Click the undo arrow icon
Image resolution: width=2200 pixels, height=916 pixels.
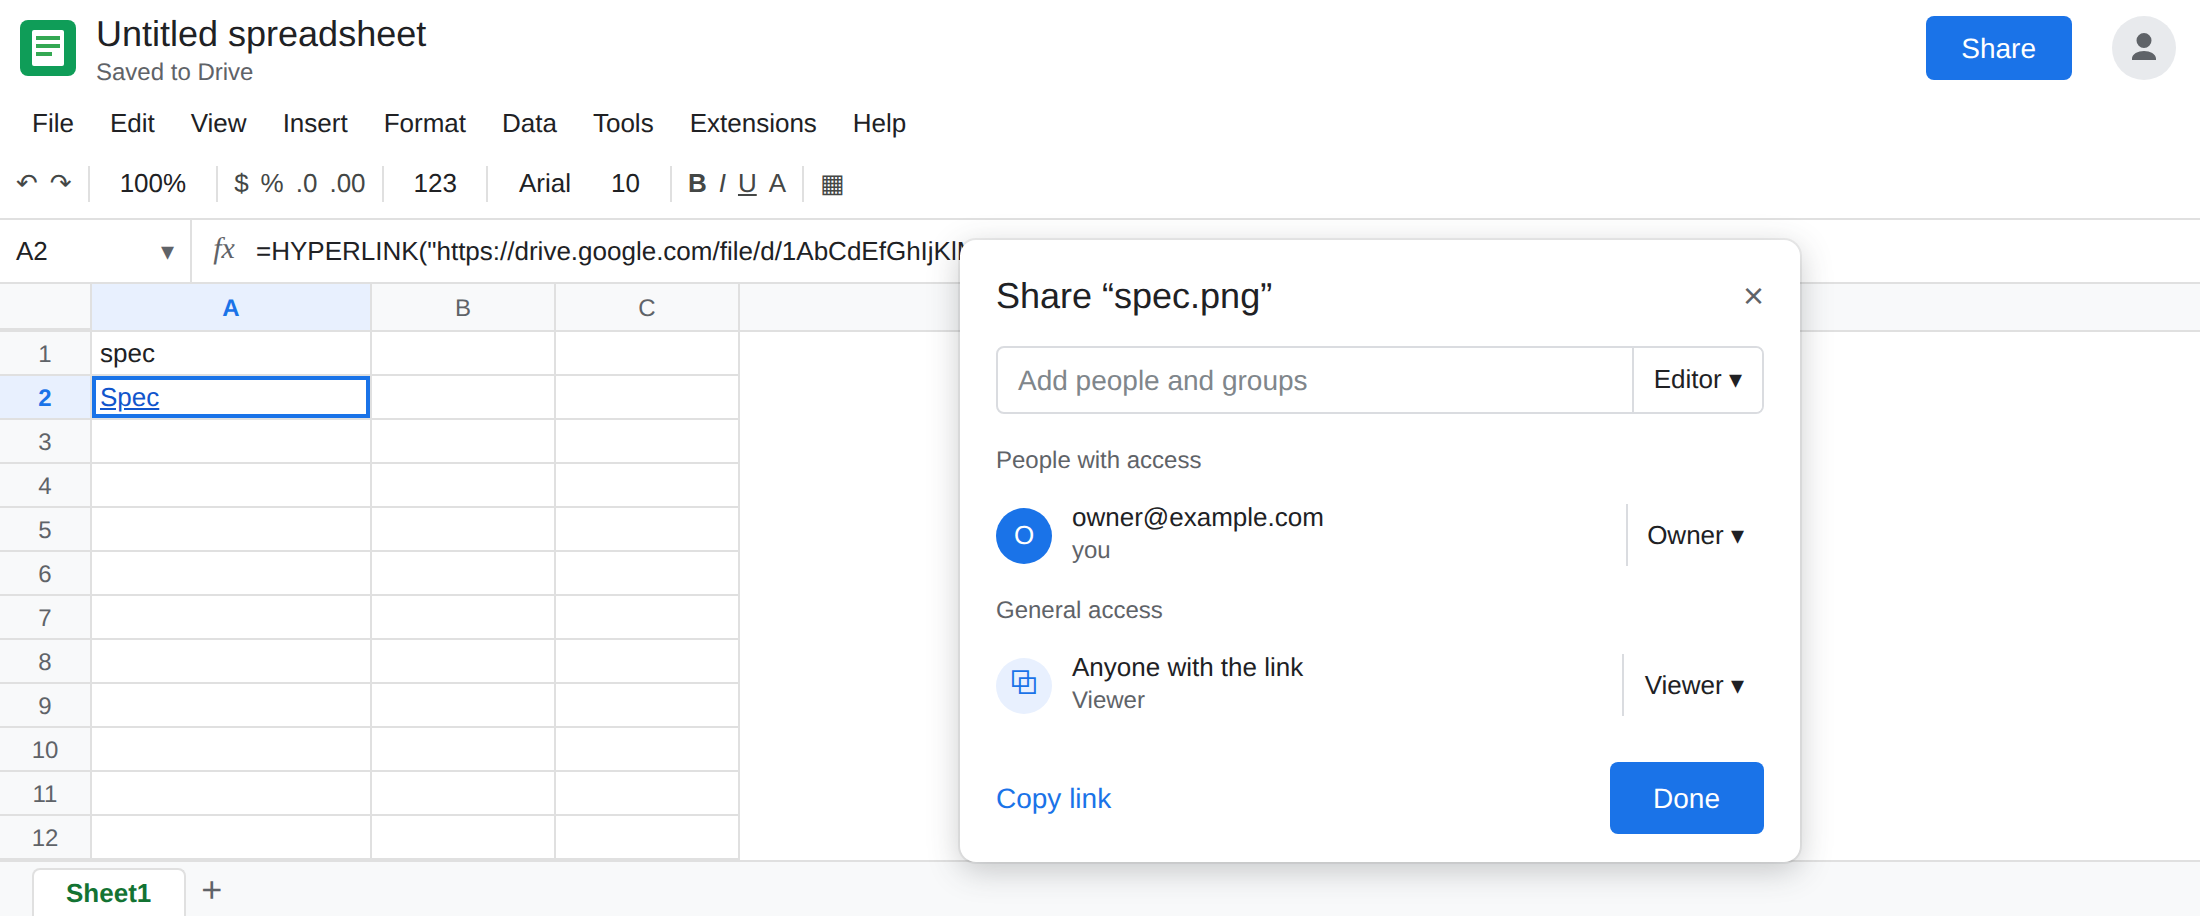(27, 183)
